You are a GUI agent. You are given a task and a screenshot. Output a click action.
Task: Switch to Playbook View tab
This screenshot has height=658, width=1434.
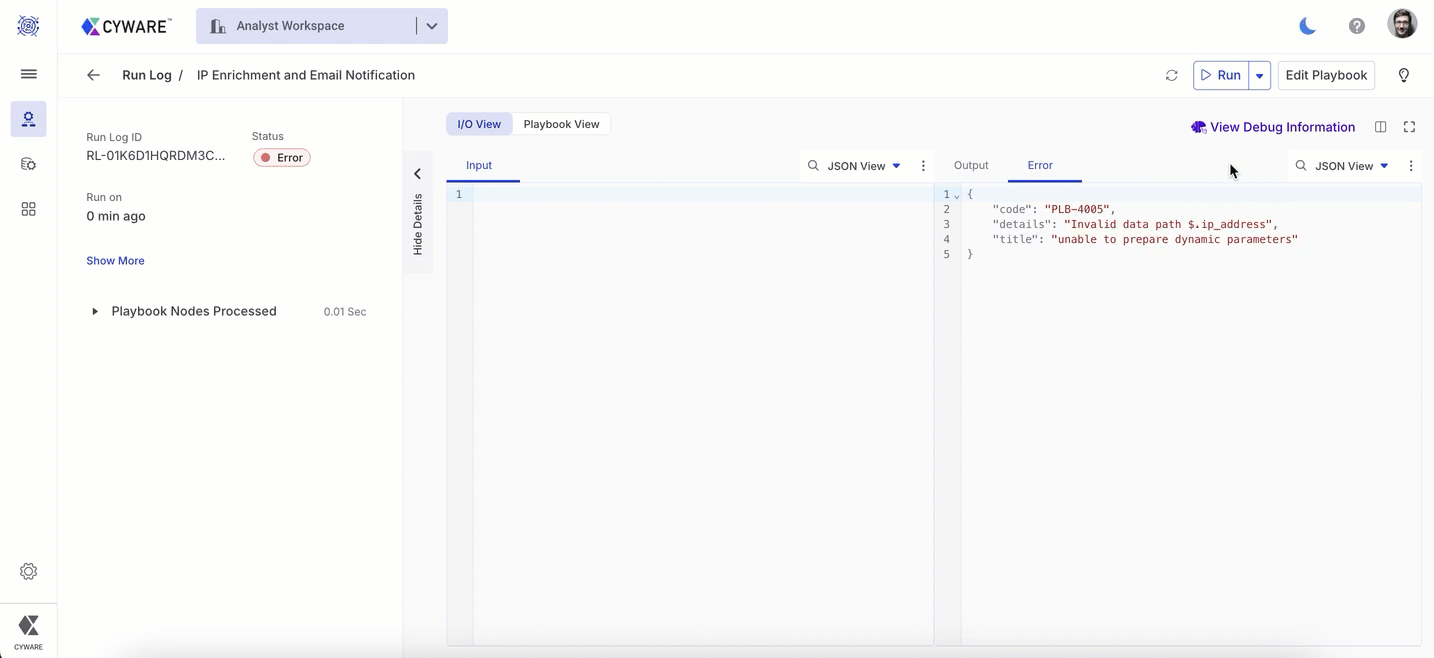pyautogui.click(x=561, y=124)
